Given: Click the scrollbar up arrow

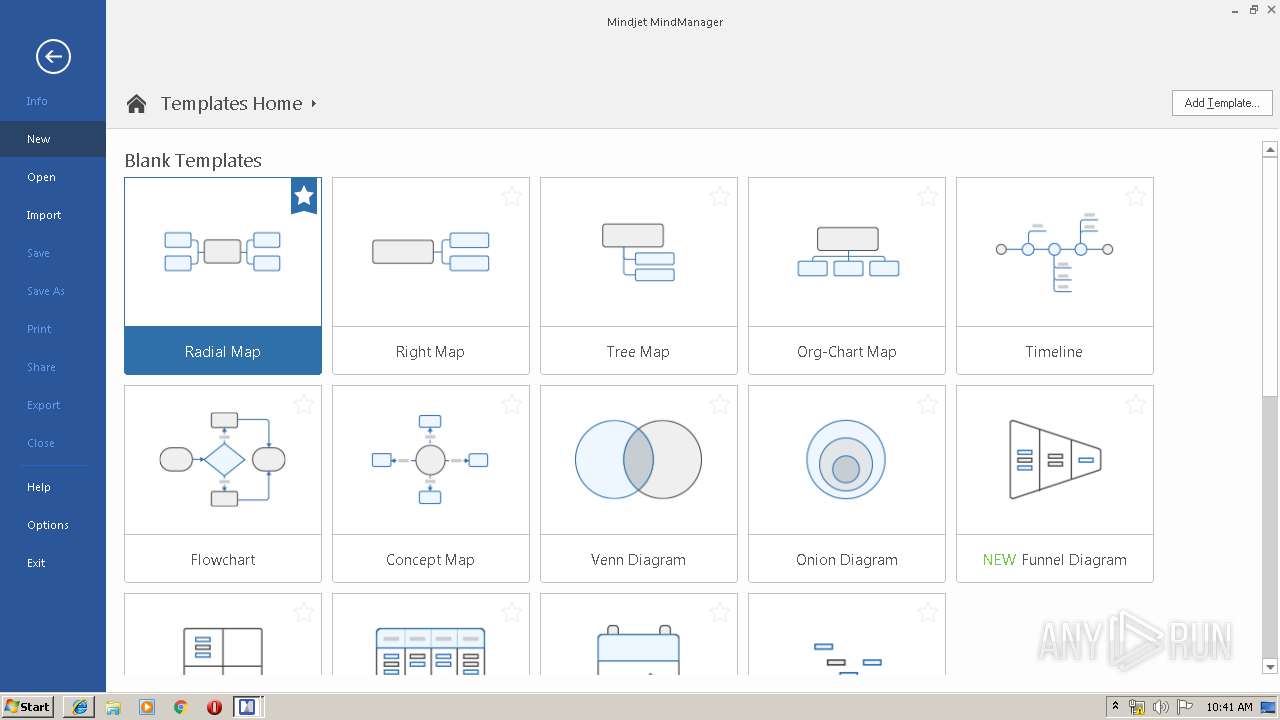Looking at the screenshot, I should pyautogui.click(x=1270, y=149).
